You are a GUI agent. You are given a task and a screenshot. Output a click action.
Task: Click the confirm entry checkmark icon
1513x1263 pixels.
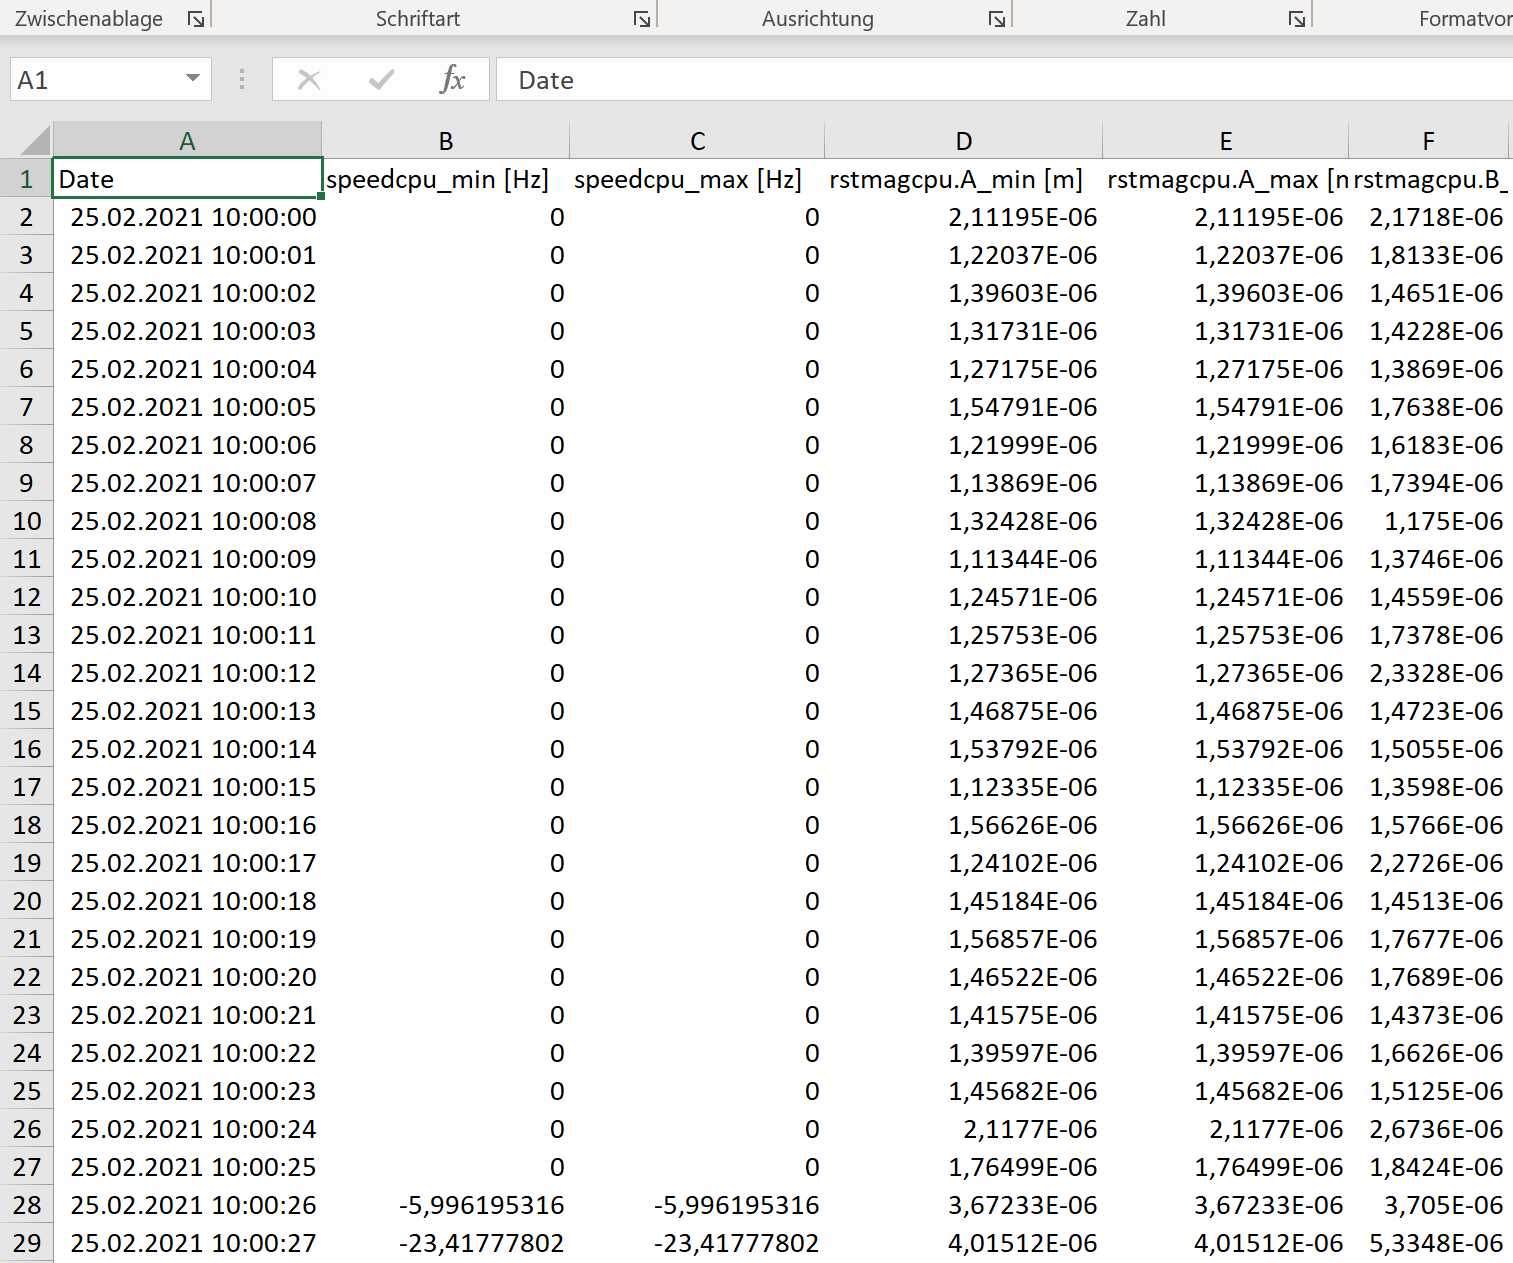381,80
